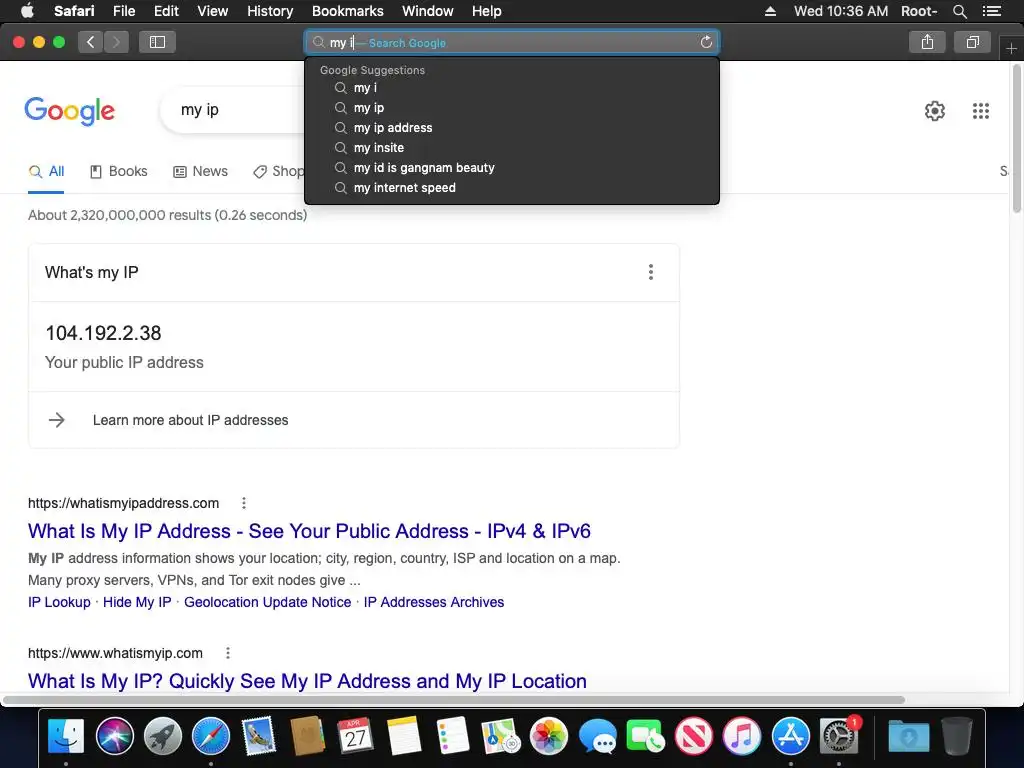Choose suggestion "my ip"
Screen dimensions: 1024x768
[512, 108]
